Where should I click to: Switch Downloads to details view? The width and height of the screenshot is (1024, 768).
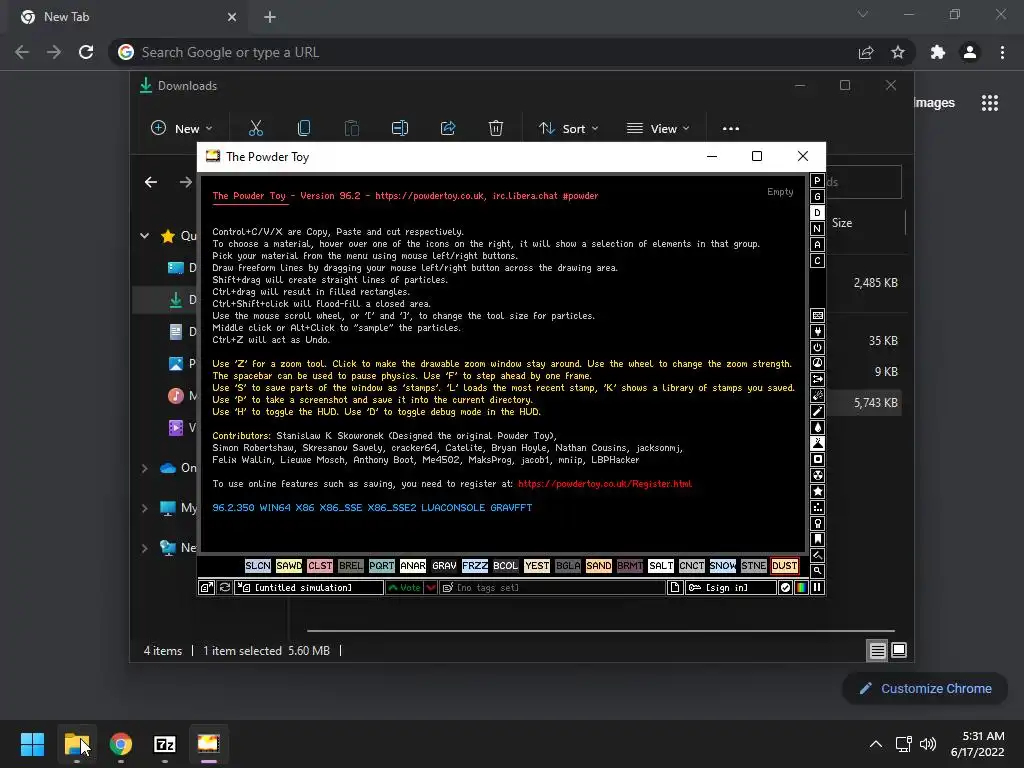[x=877, y=650]
